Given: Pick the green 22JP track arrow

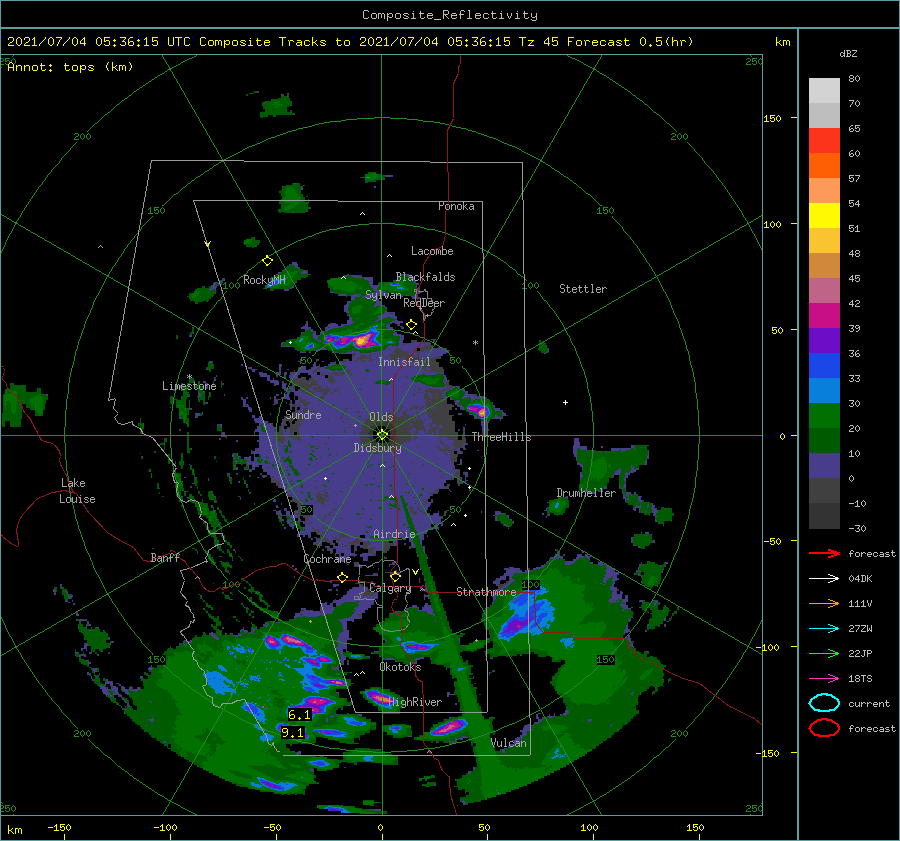Looking at the screenshot, I should pyautogui.click(x=824, y=653).
